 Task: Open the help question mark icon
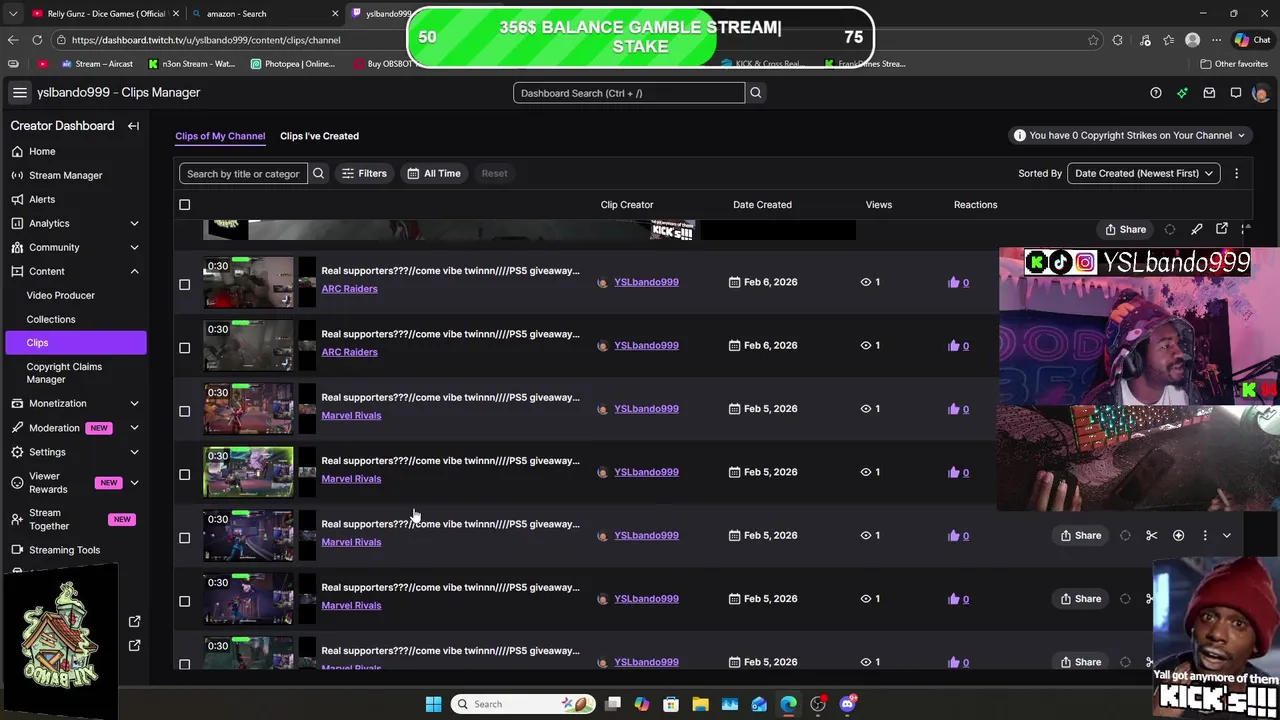tap(1156, 93)
